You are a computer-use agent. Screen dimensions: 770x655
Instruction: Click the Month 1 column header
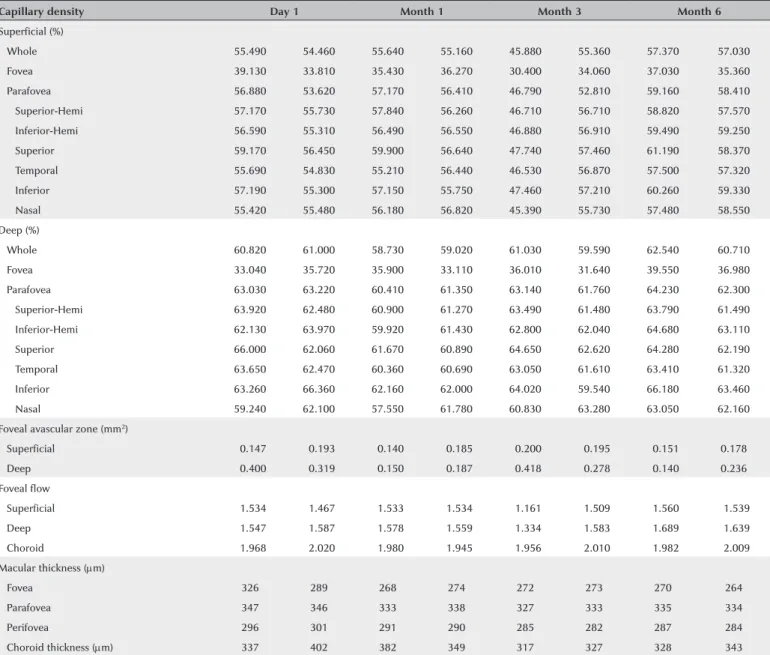[421, 11]
